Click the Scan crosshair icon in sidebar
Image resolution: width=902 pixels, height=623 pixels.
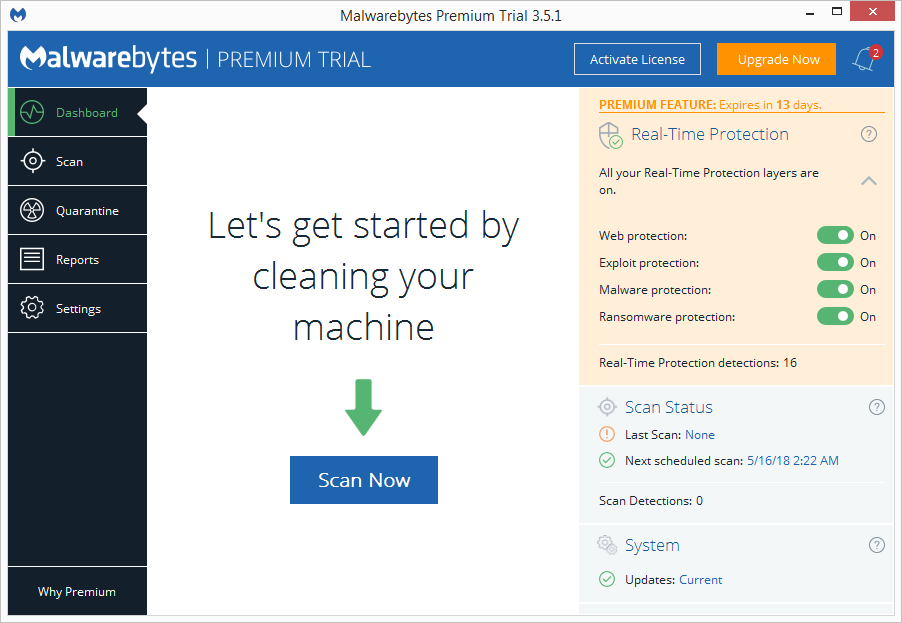pyautogui.click(x=32, y=161)
